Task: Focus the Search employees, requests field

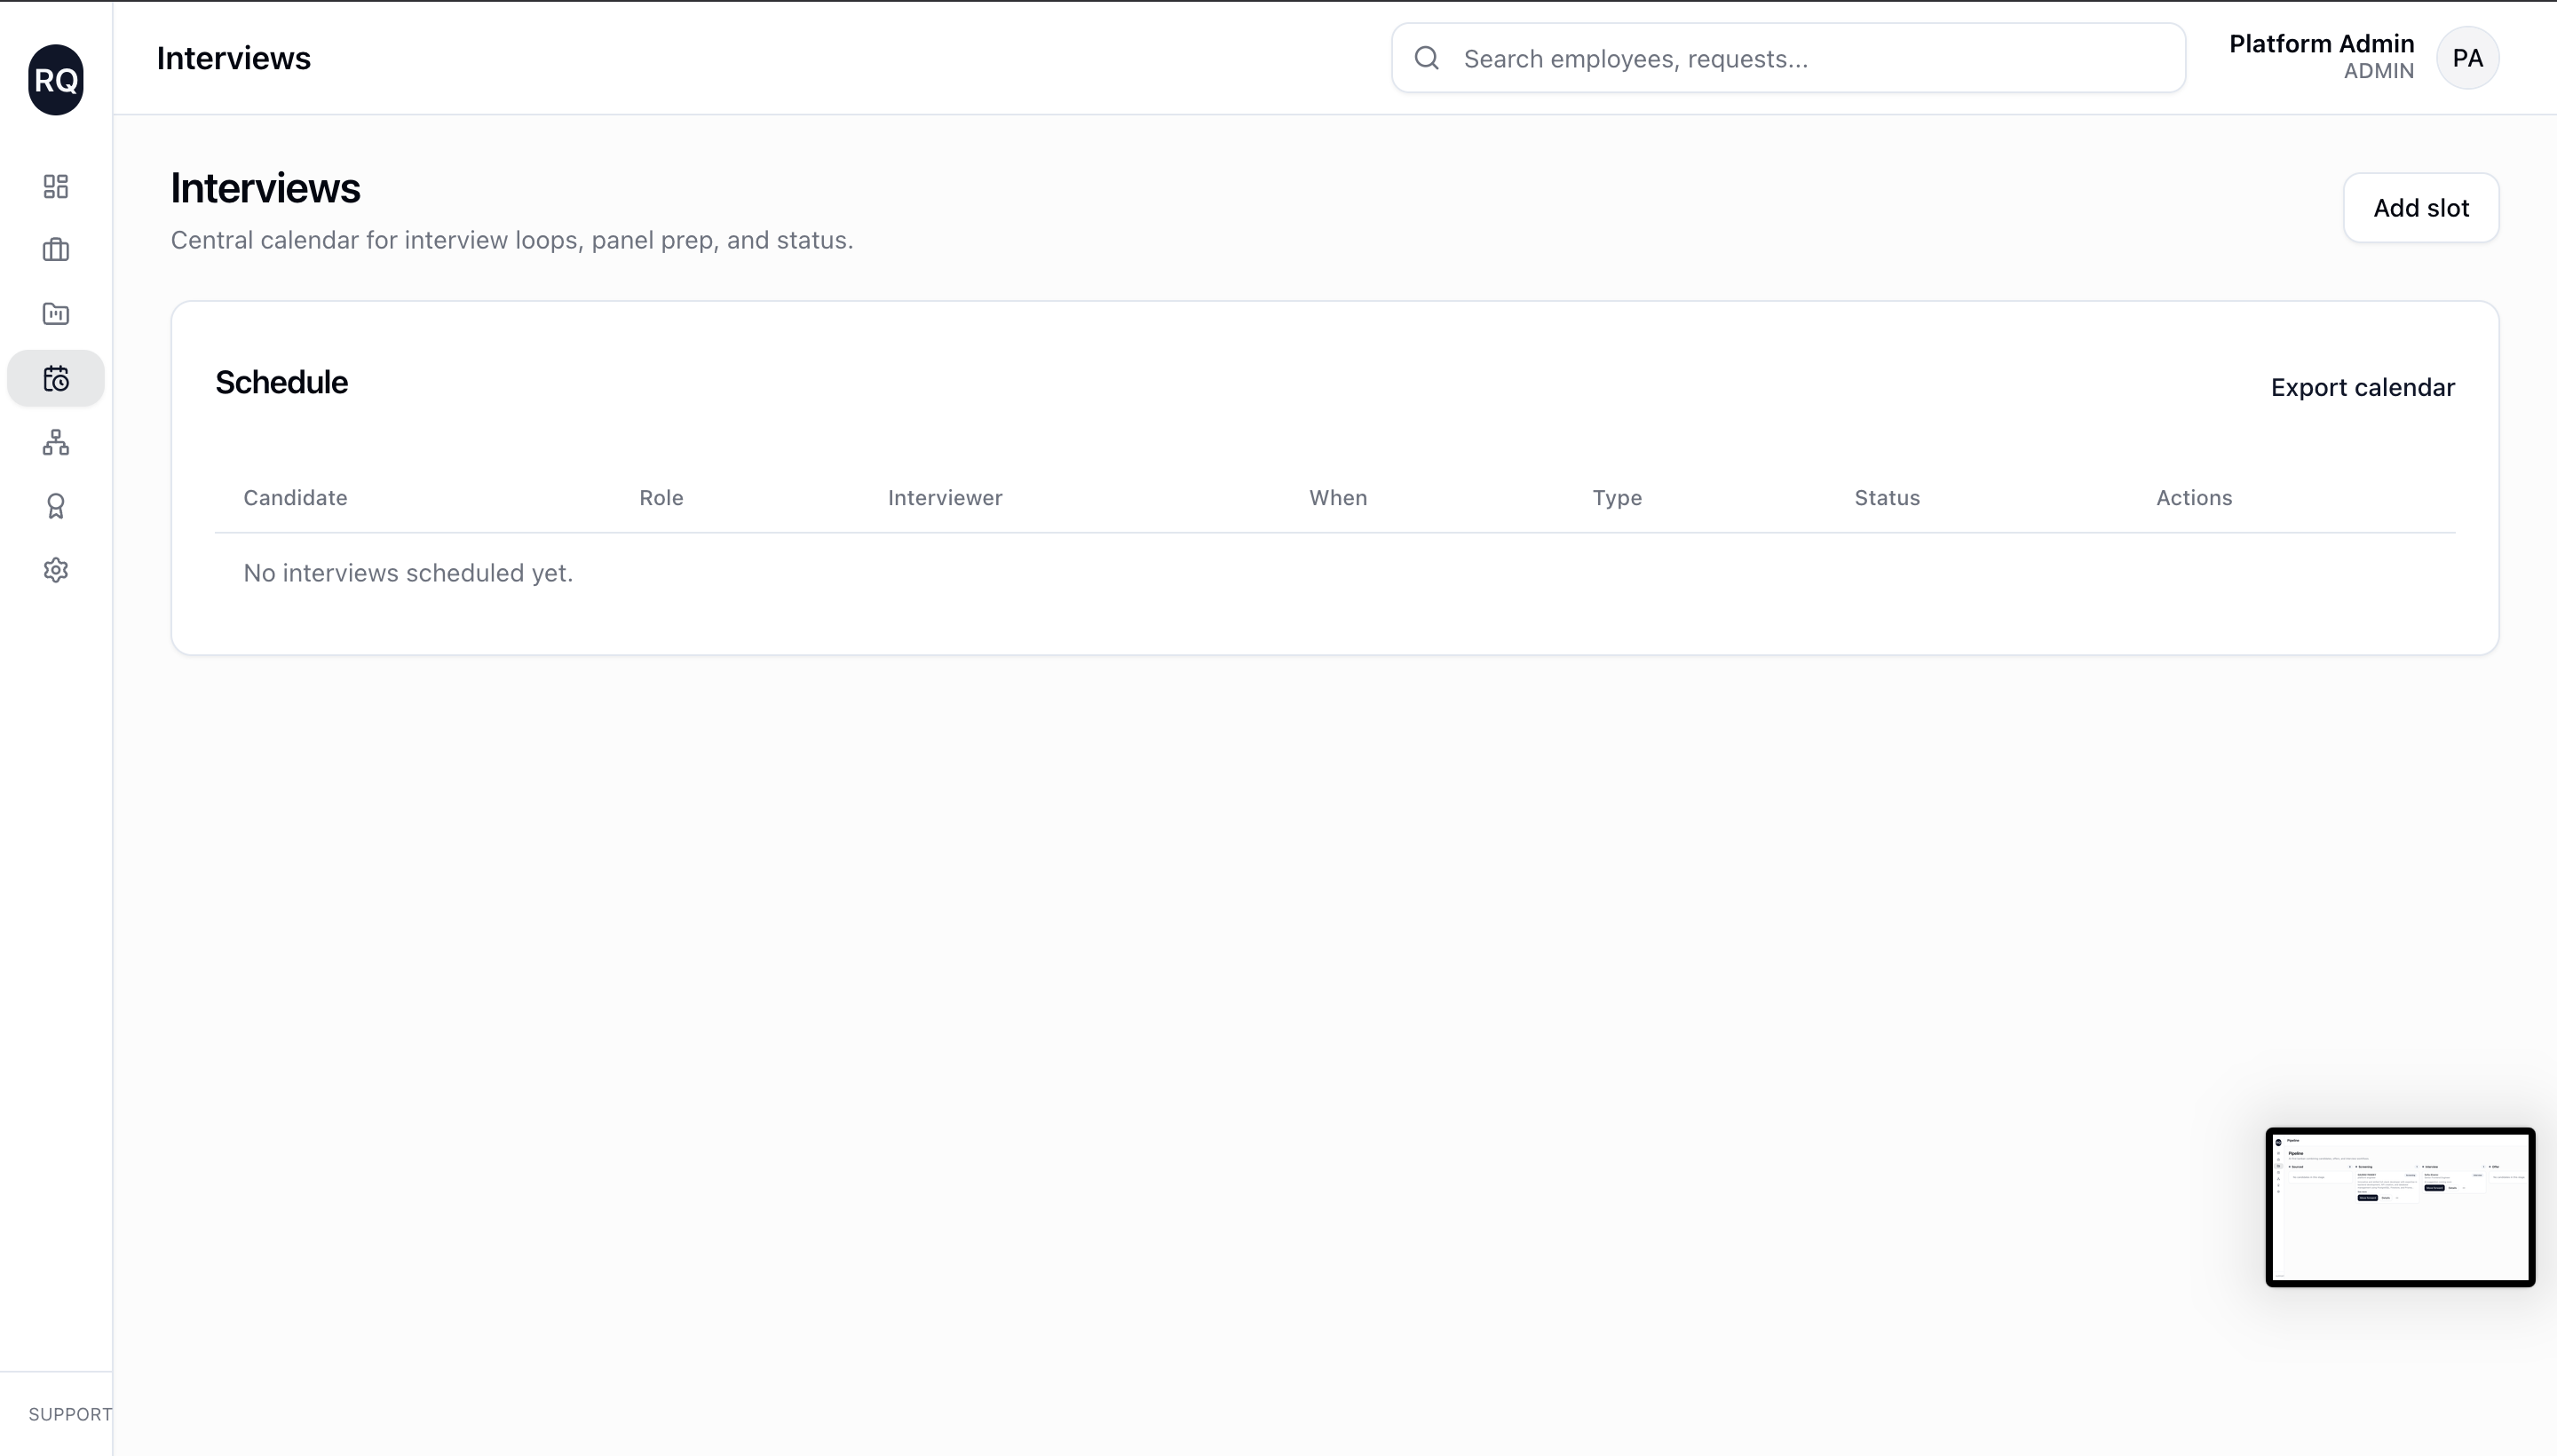Action: 1800,59
